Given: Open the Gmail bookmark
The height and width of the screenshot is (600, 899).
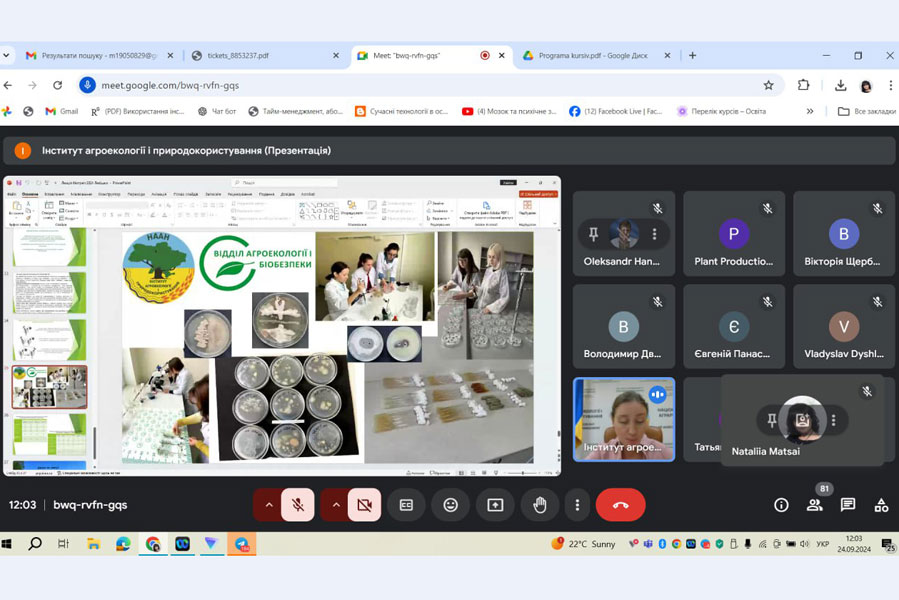Looking at the screenshot, I should 61,111.
